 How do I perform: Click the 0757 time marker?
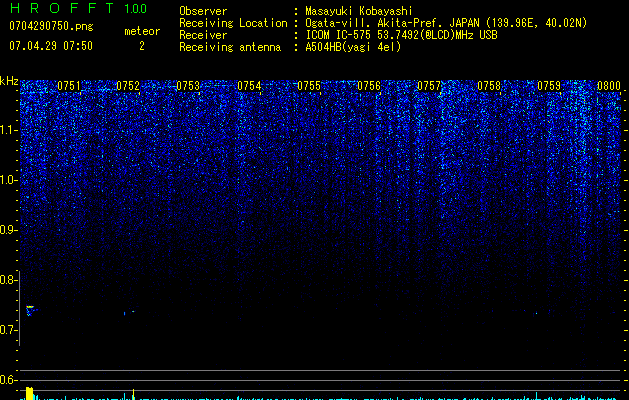429,86
